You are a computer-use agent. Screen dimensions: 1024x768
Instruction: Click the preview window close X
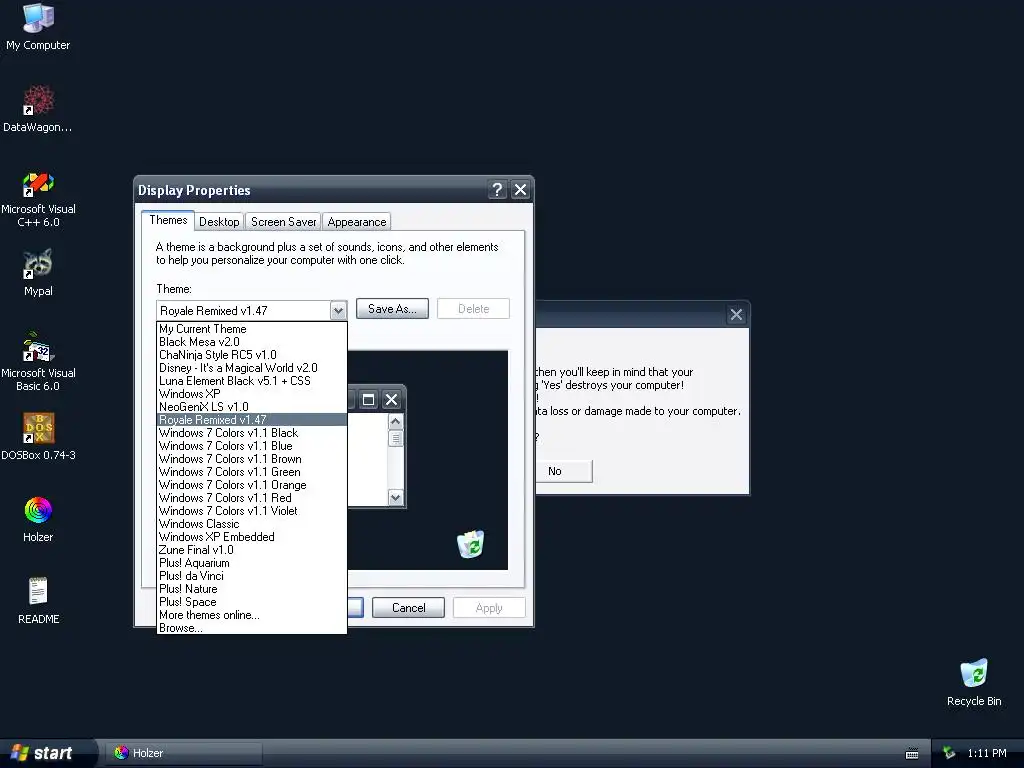(391, 400)
